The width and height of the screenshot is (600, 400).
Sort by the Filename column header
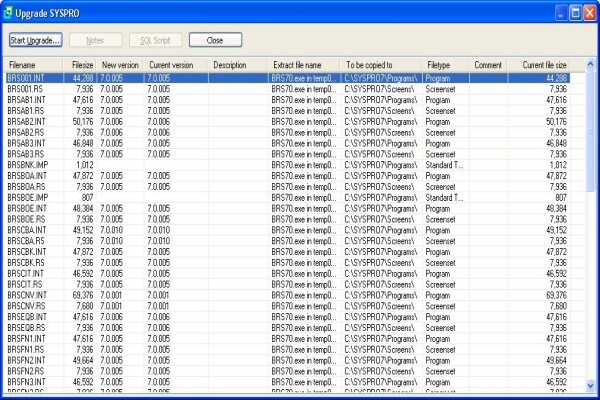(34, 65)
